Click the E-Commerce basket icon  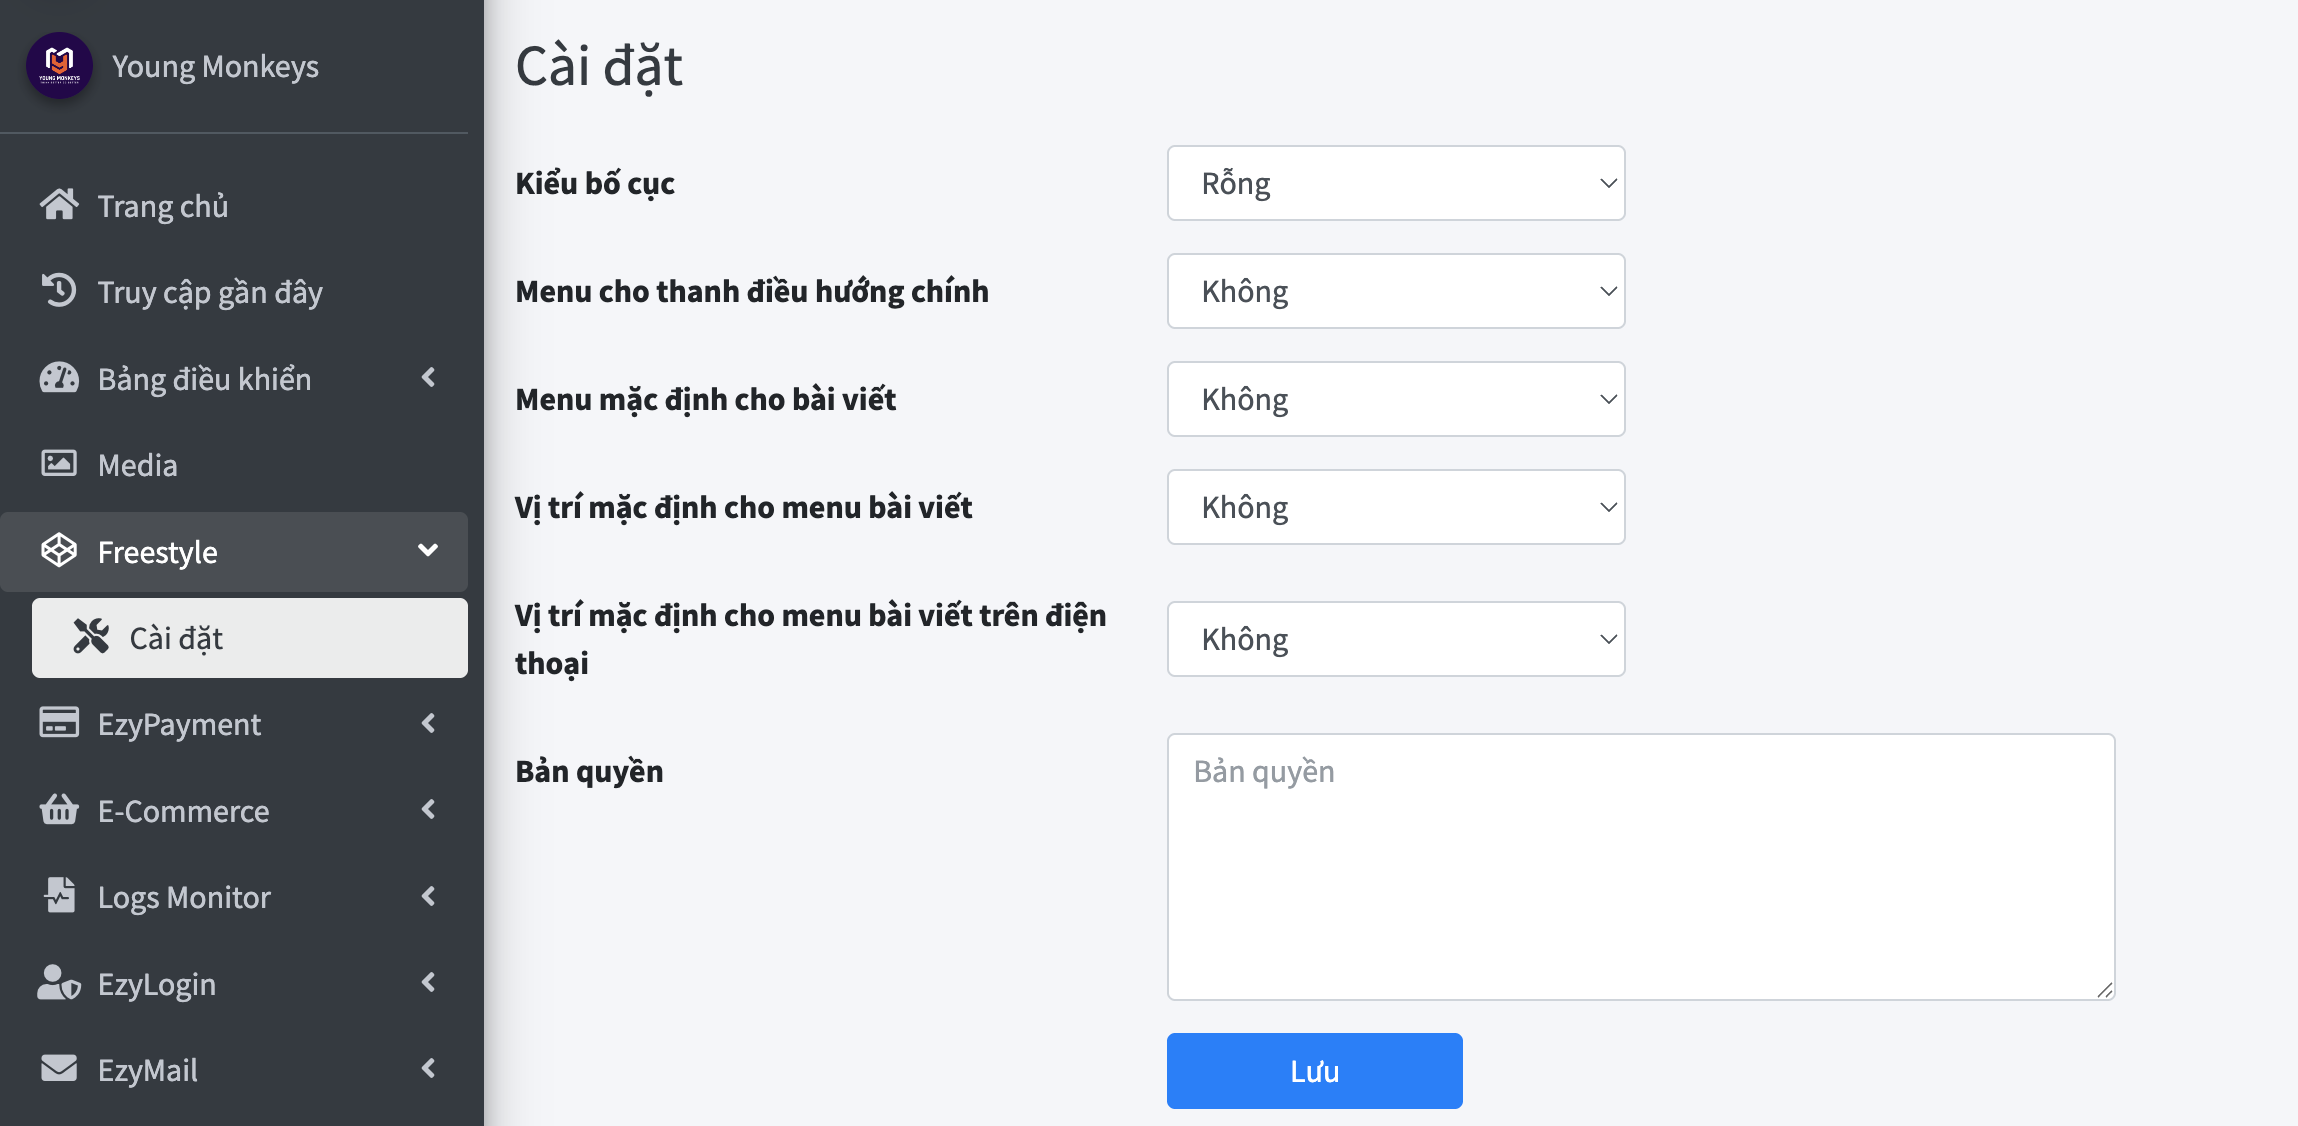point(59,809)
